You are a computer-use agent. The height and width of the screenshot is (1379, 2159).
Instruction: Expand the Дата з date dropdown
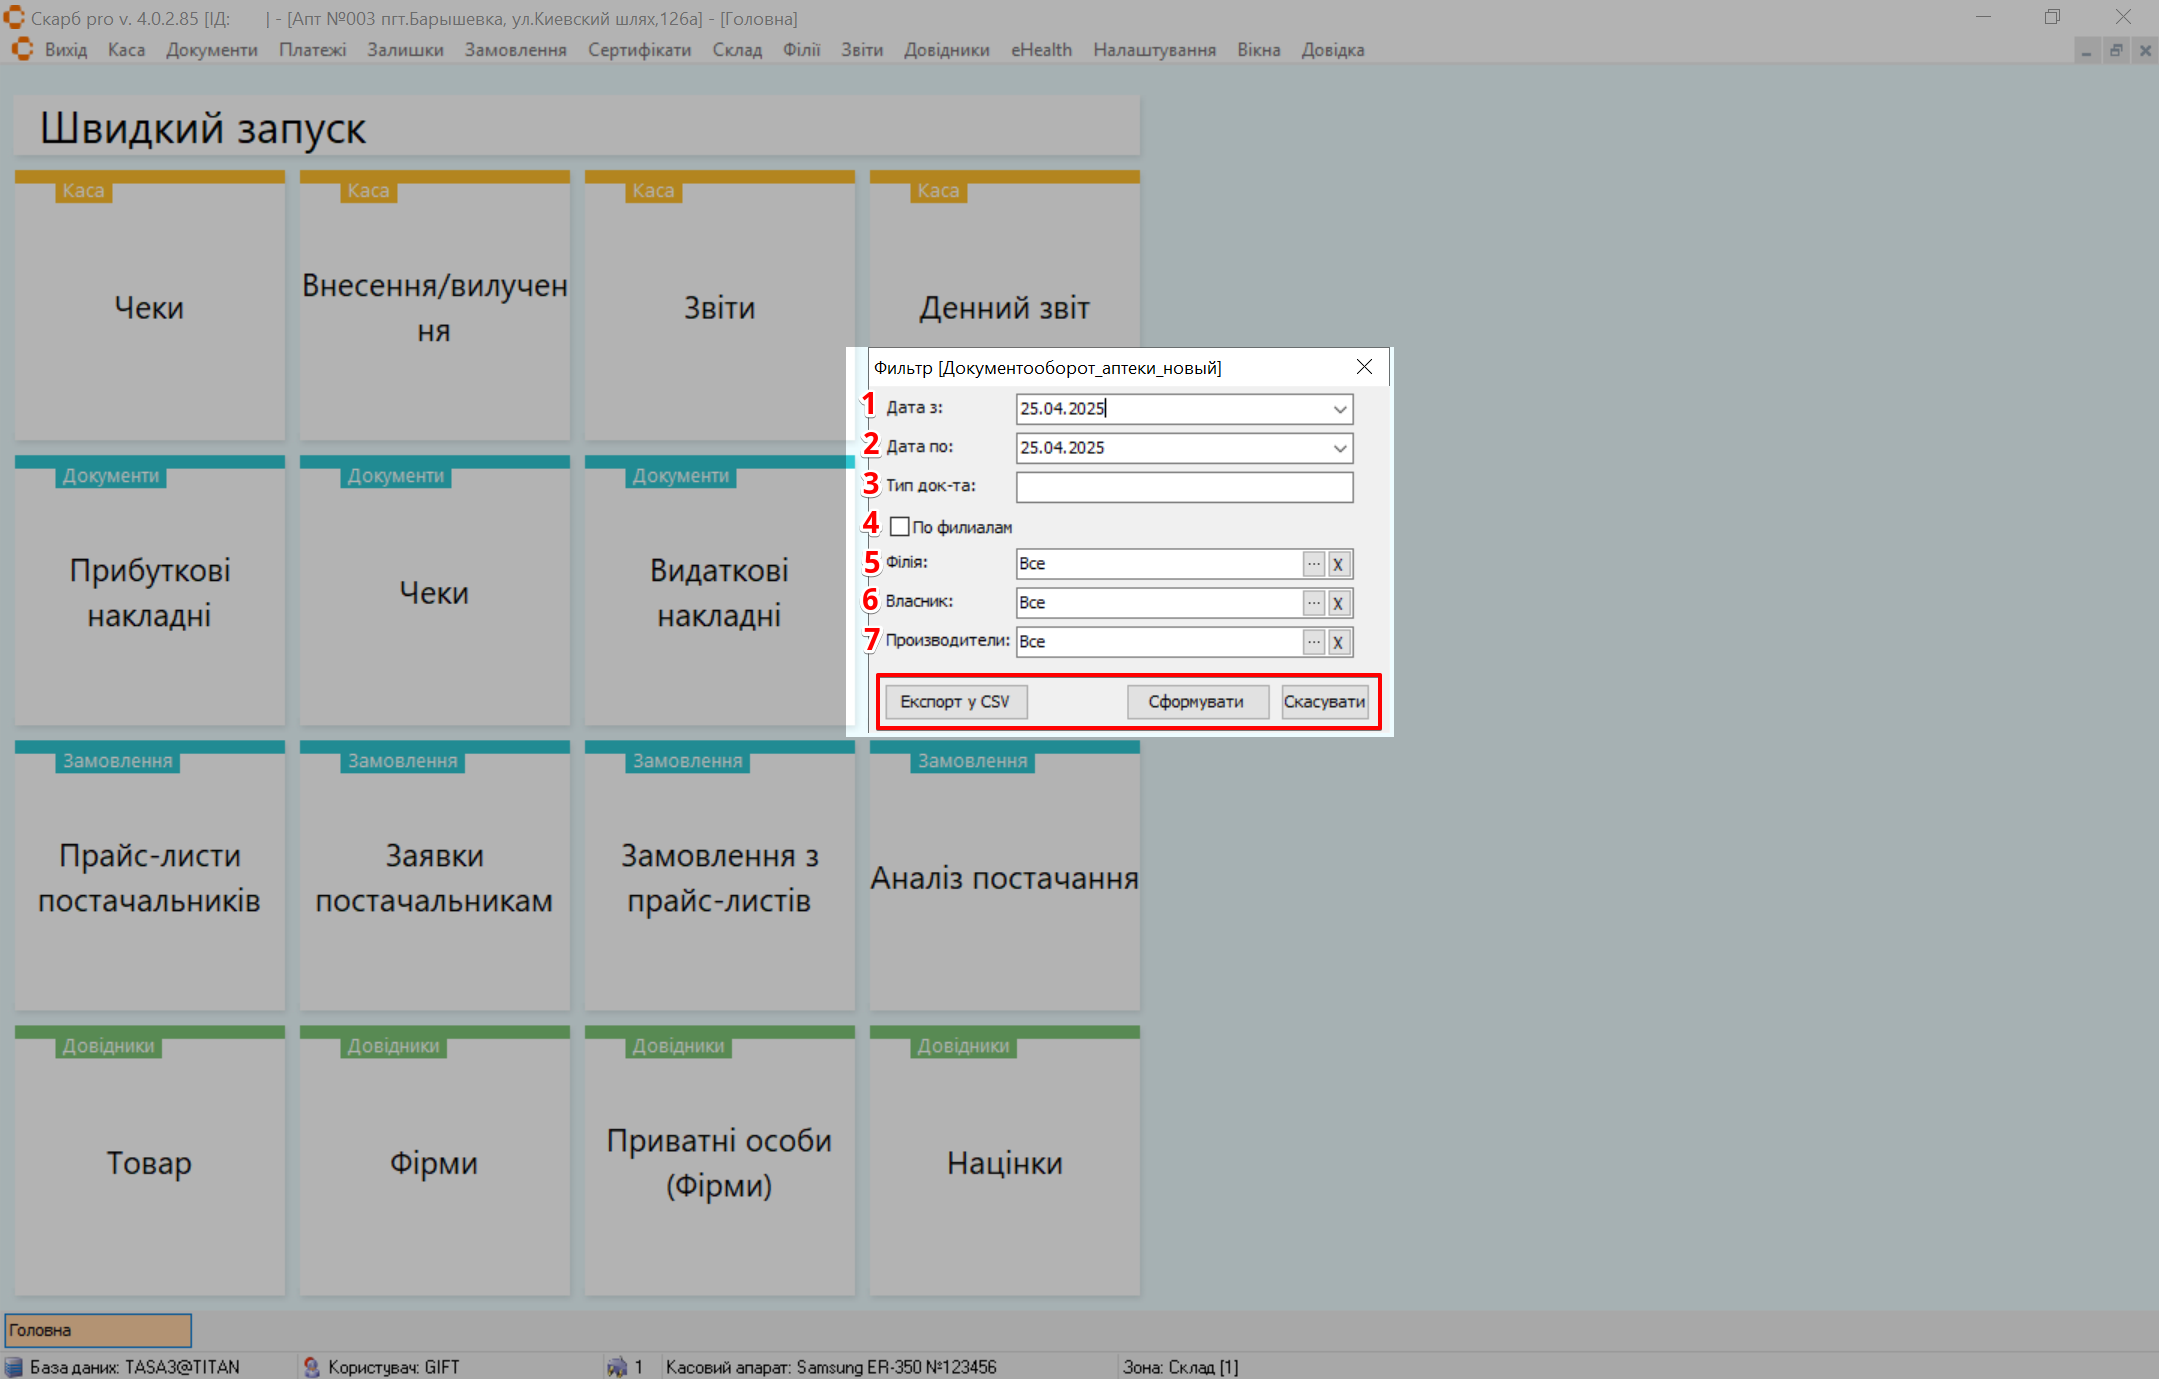tap(1339, 409)
